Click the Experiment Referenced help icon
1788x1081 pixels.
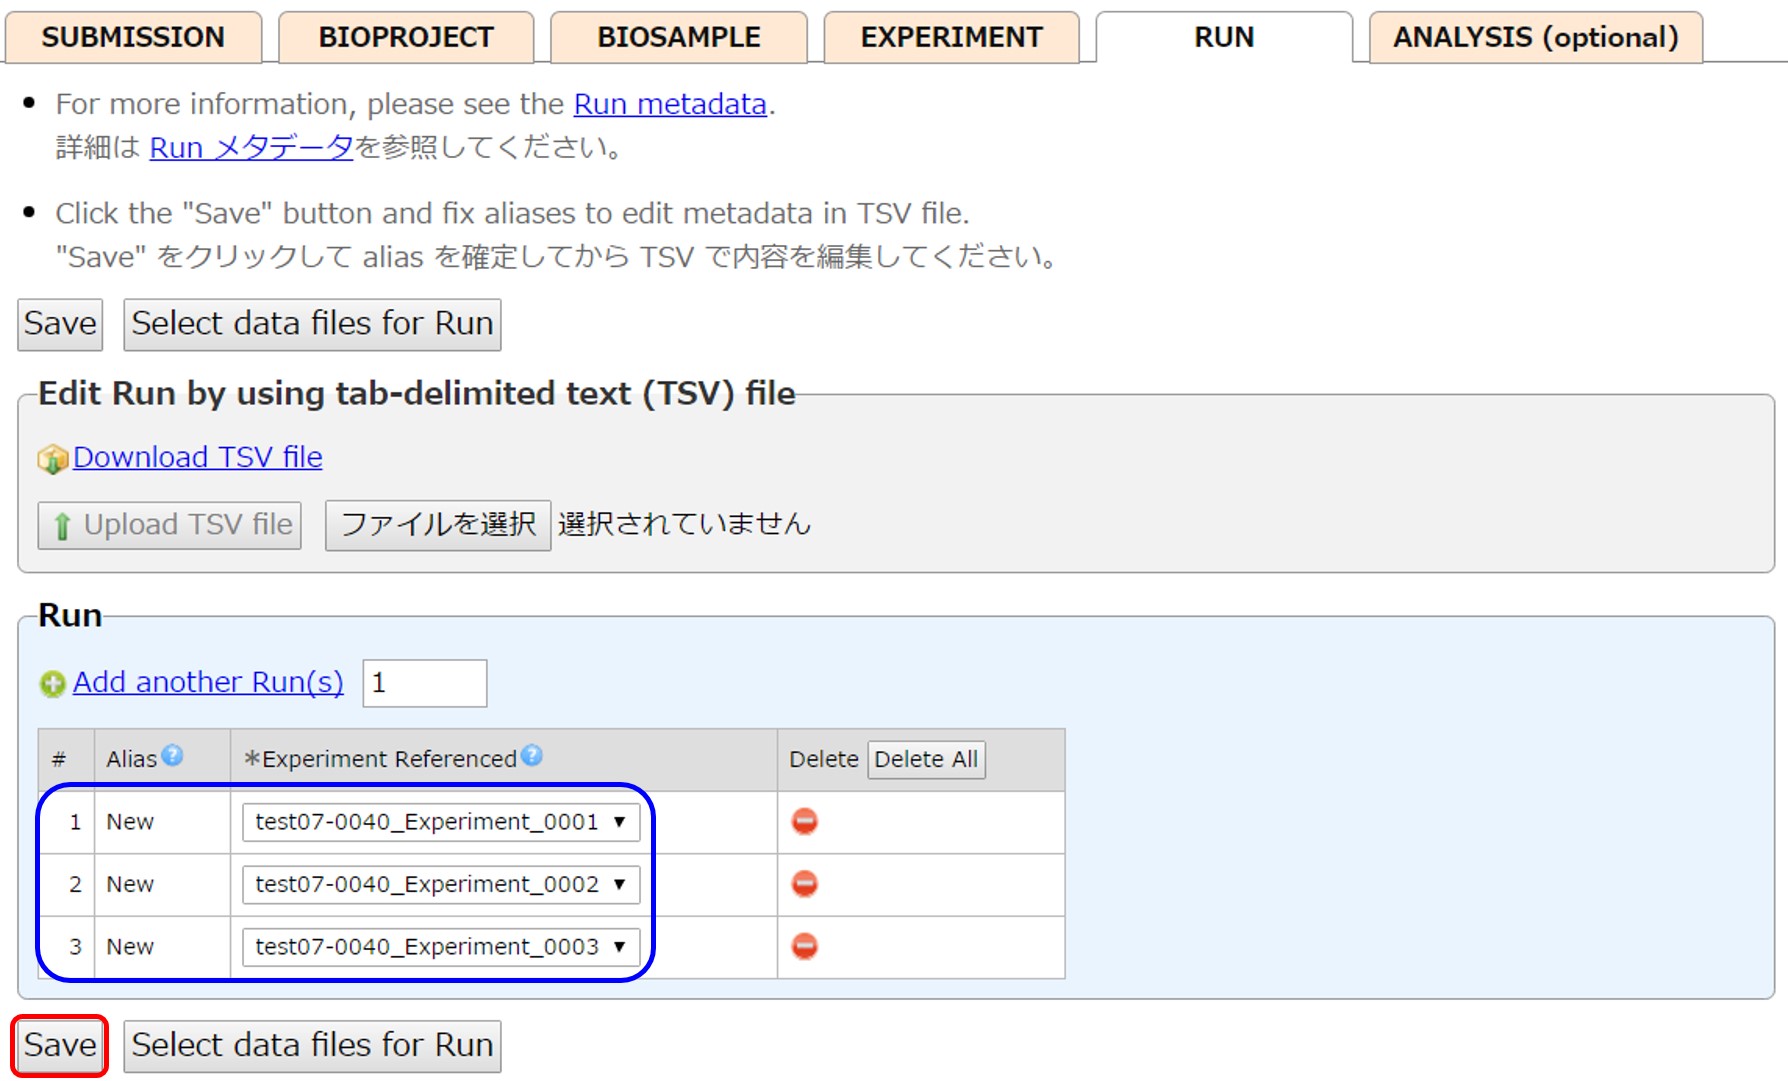click(x=532, y=756)
